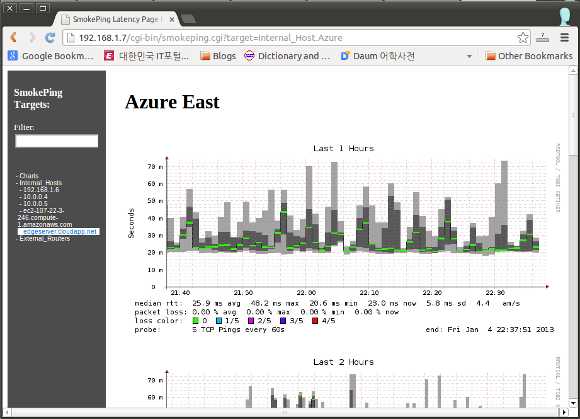The image size is (580, 419).
Task: Click the vertical page scrollbar
Action: tap(573, 237)
